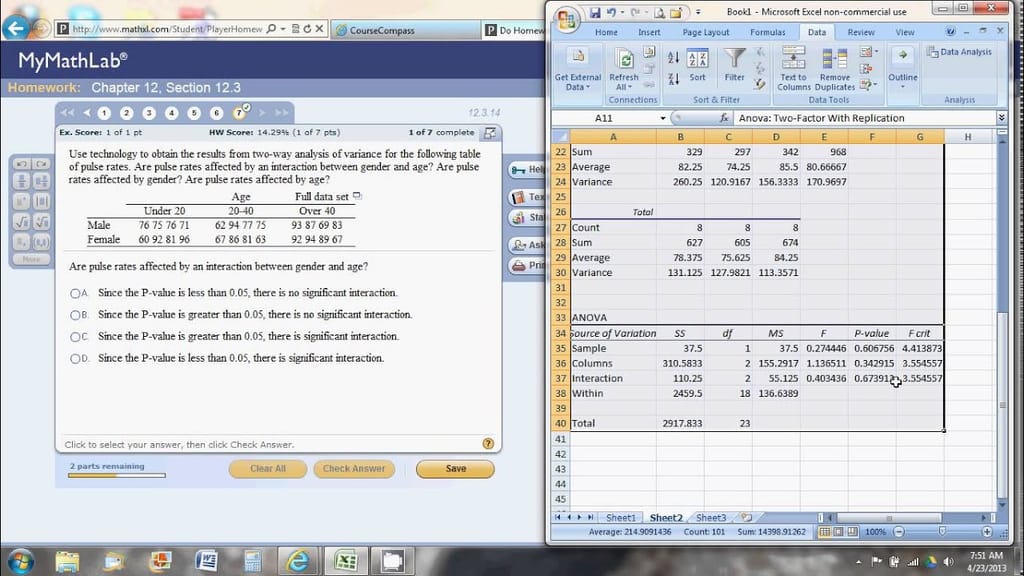The image size is (1024, 576).
Task: Click the Save button in MyMathLab
Action: (455, 468)
